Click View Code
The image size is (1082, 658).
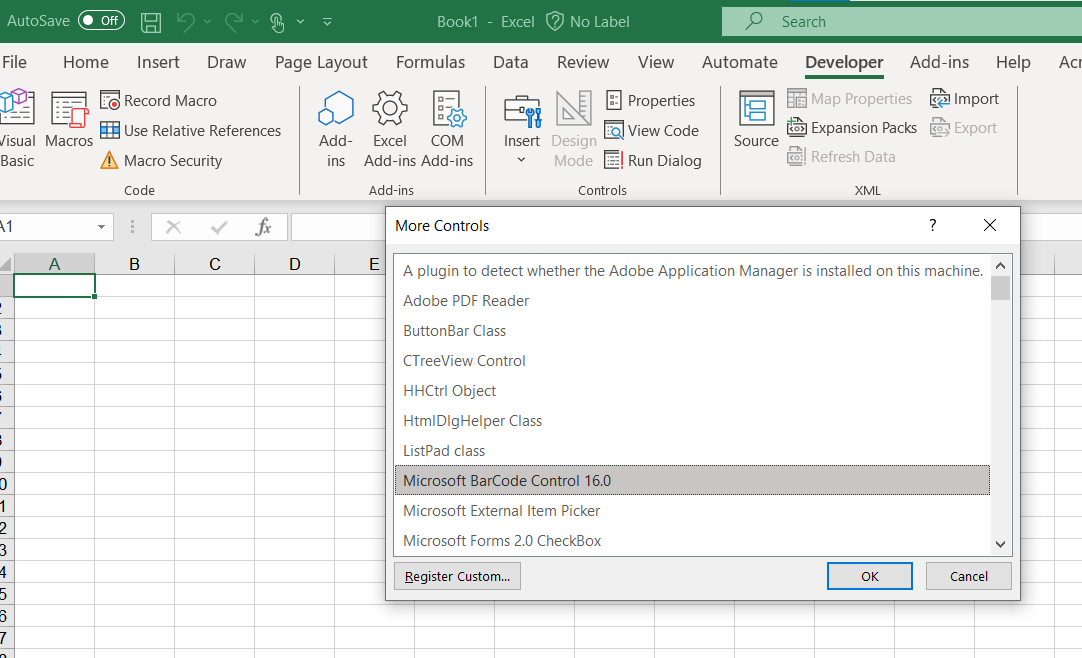coord(651,130)
